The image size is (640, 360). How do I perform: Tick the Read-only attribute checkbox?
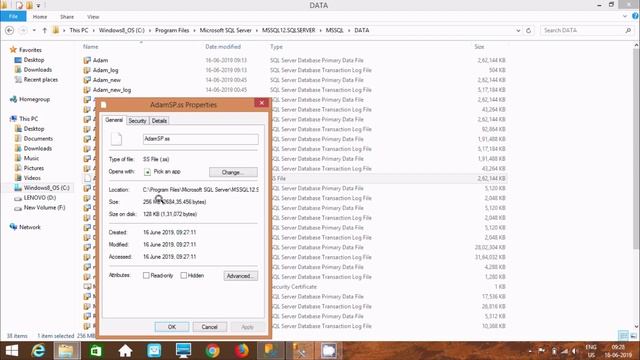coord(146,276)
